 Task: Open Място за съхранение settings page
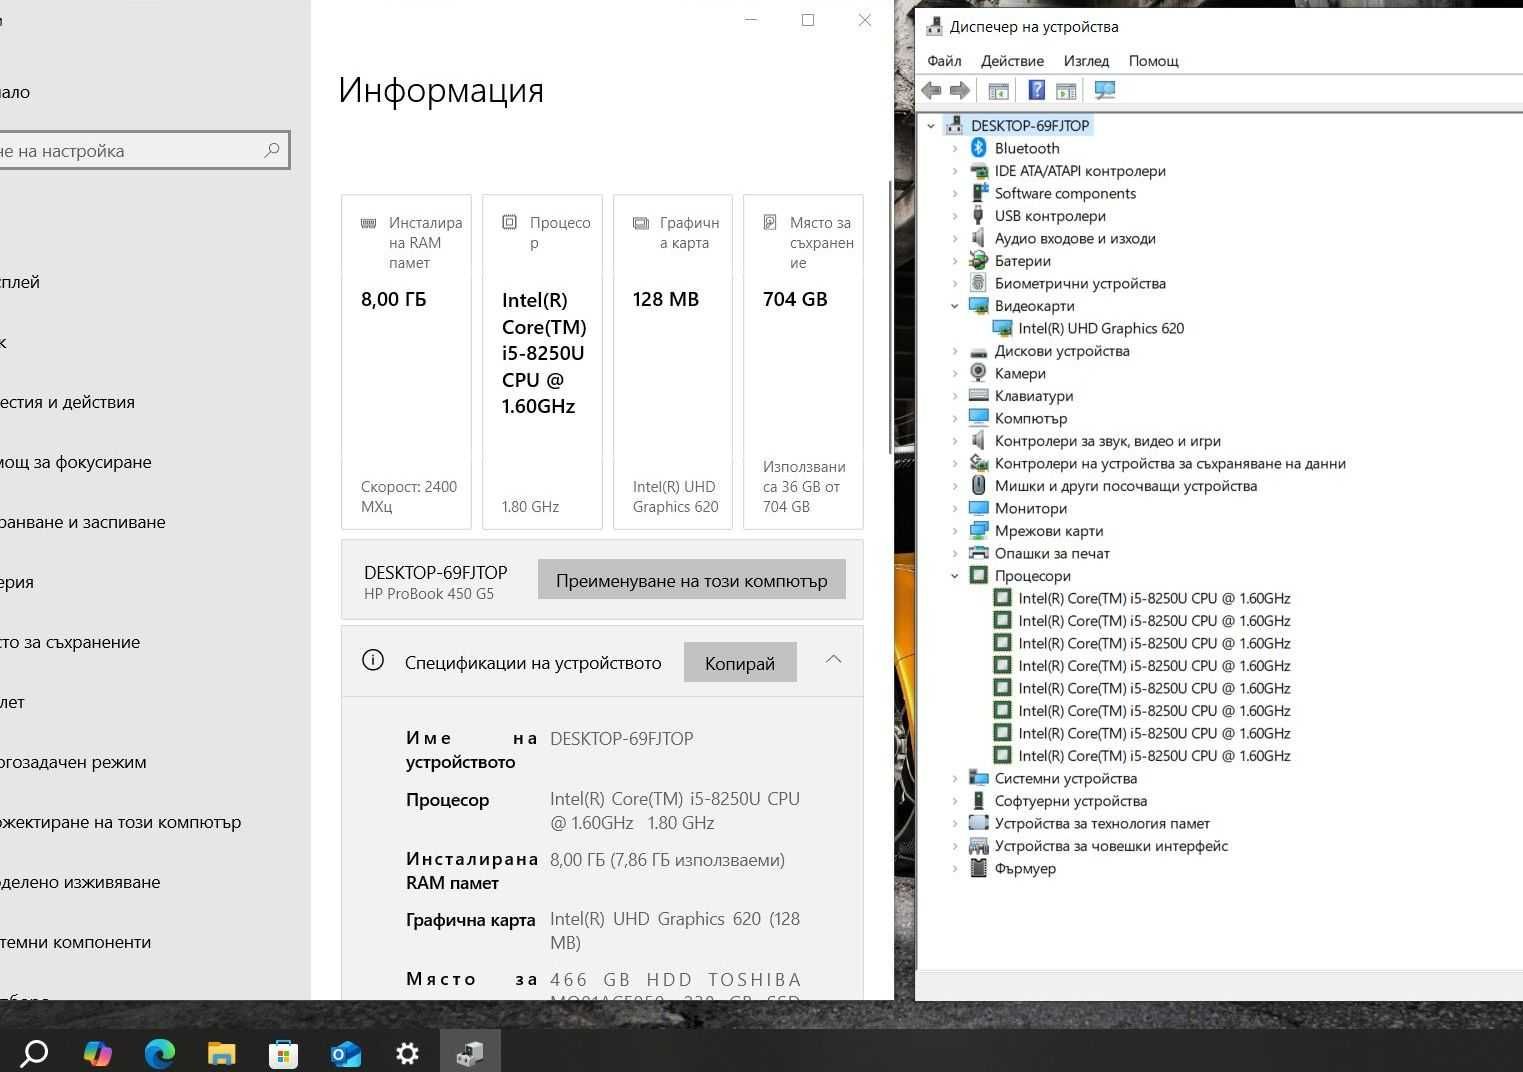70,642
